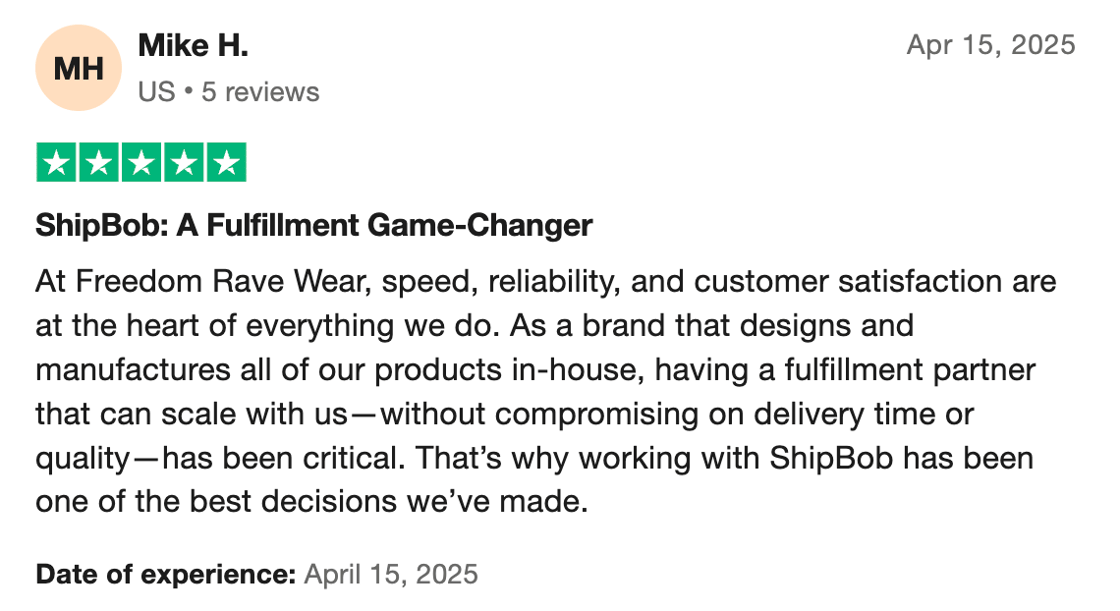The width and height of the screenshot is (1120, 611).
Task: Click the review paragraph's last line
Action: pos(311,502)
